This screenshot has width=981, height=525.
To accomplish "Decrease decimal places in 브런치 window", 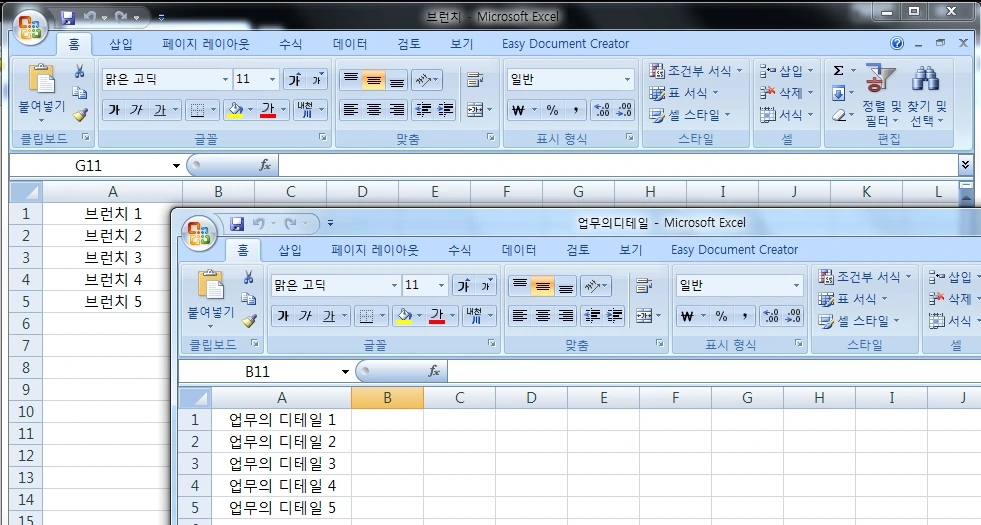I will click(624, 110).
